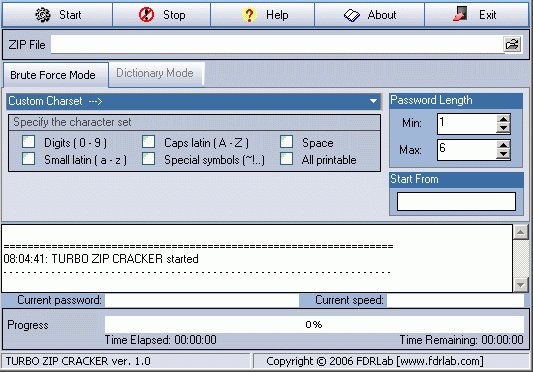Click the Current speed value field
Image resolution: width=533 pixels, height=372 pixels.
[455, 300]
